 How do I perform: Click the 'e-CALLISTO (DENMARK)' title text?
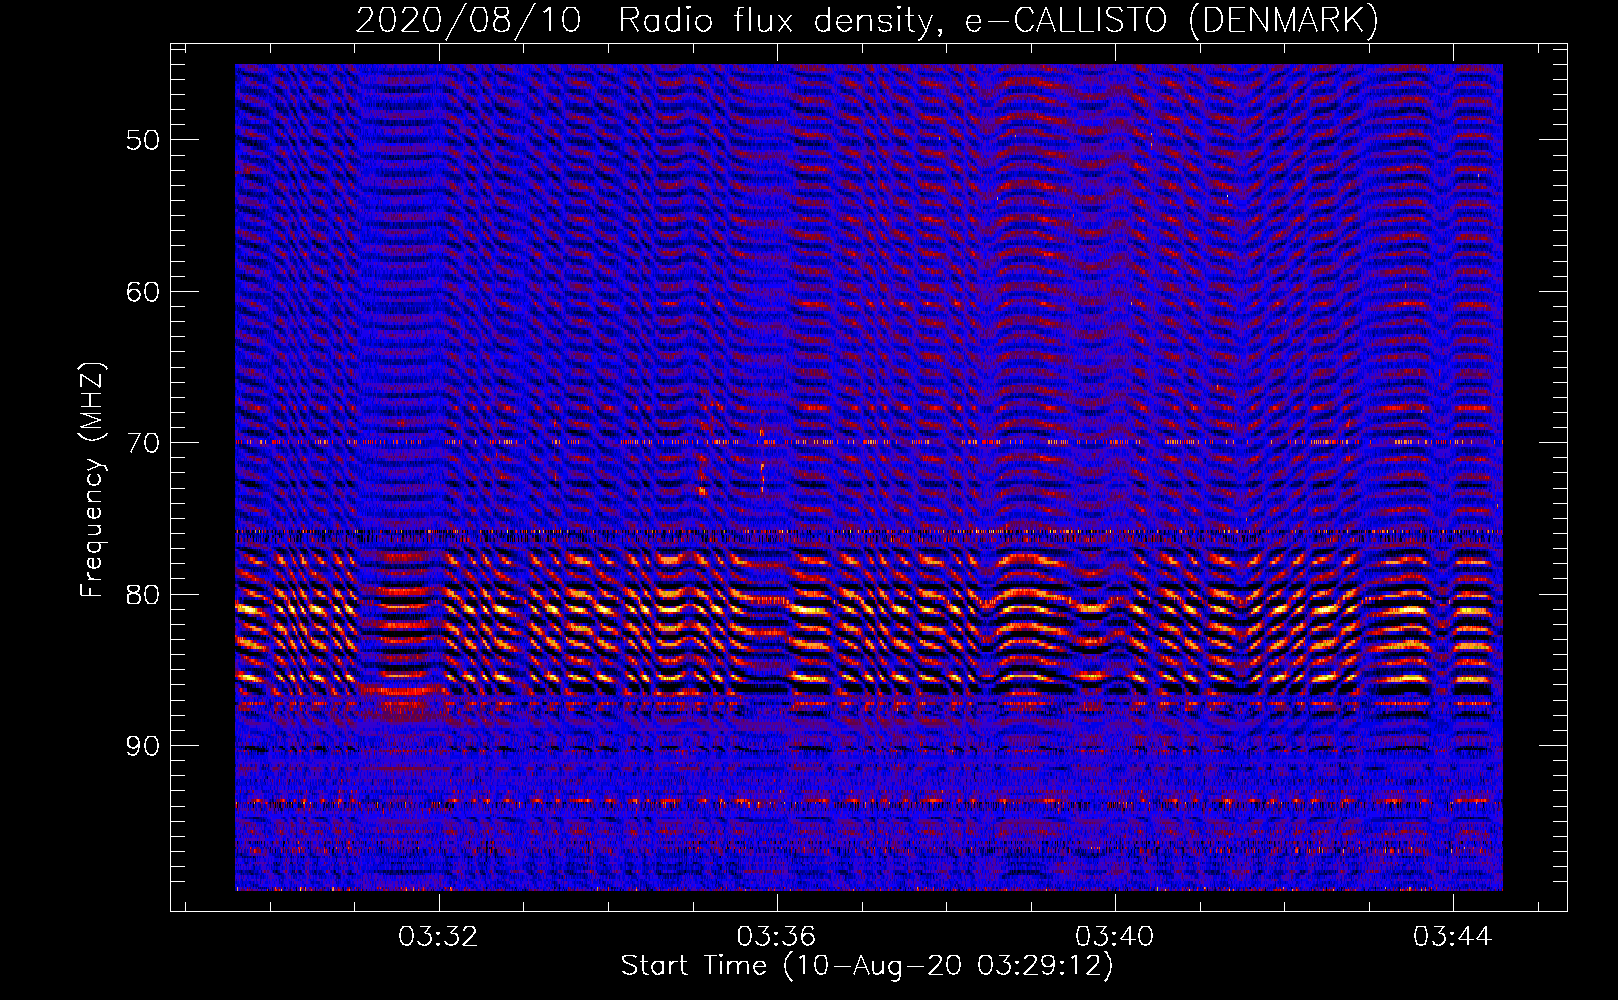coord(1171,21)
